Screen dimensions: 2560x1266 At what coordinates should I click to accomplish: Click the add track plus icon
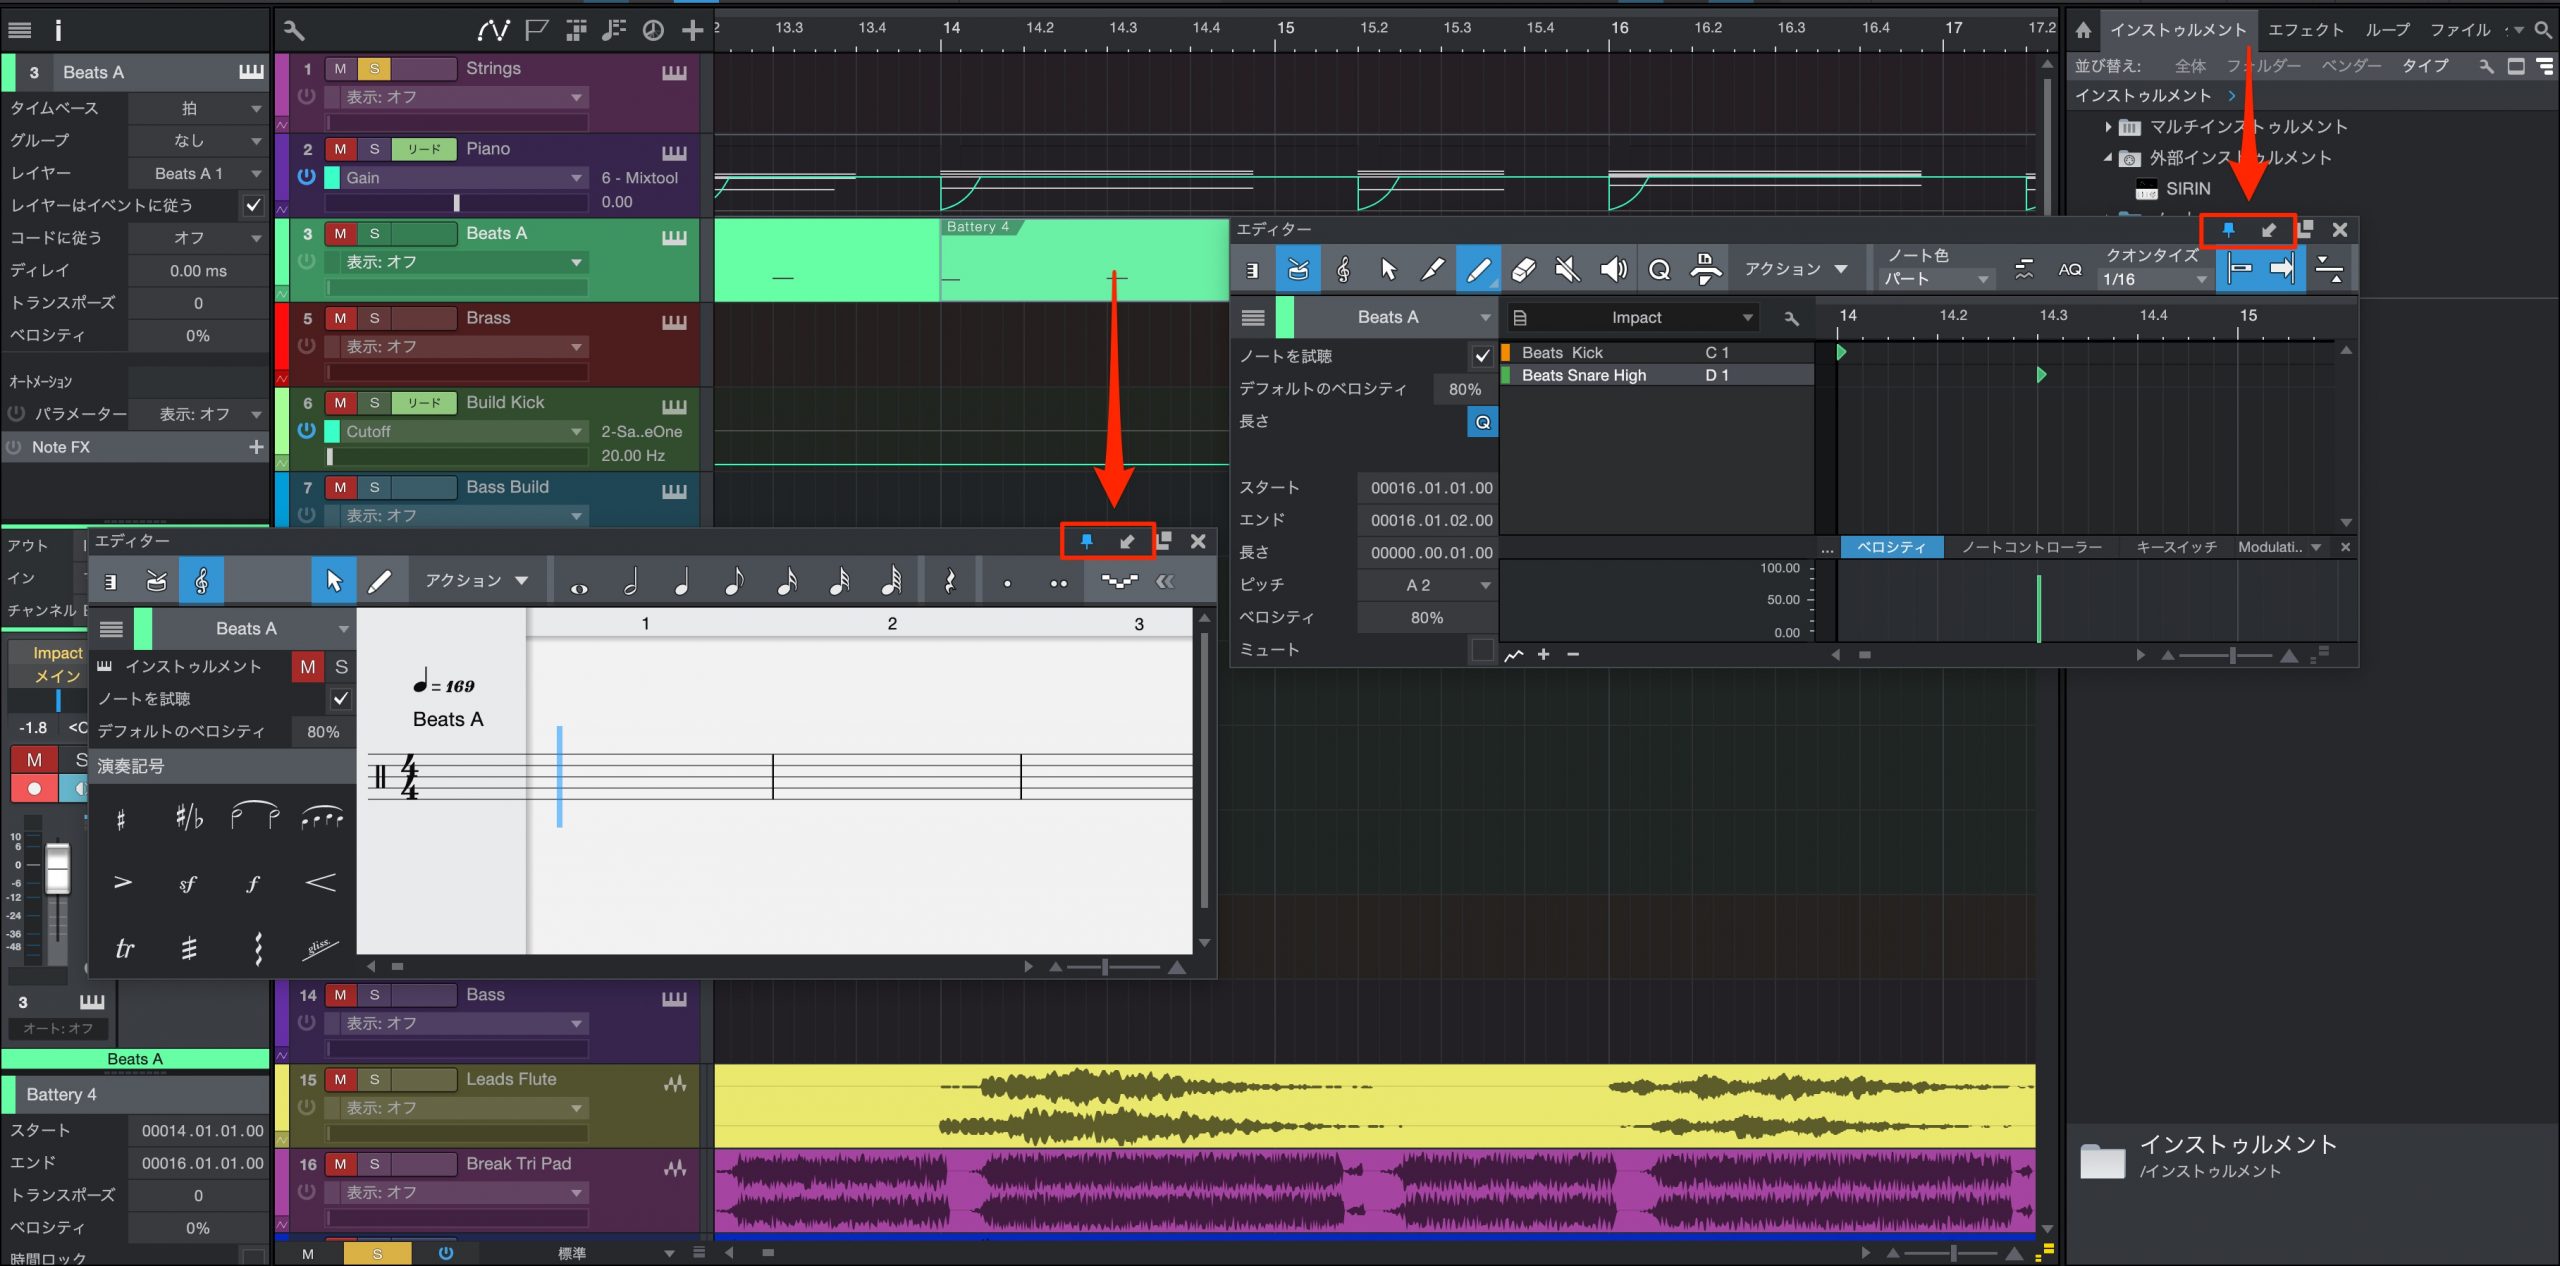(692, 31)
